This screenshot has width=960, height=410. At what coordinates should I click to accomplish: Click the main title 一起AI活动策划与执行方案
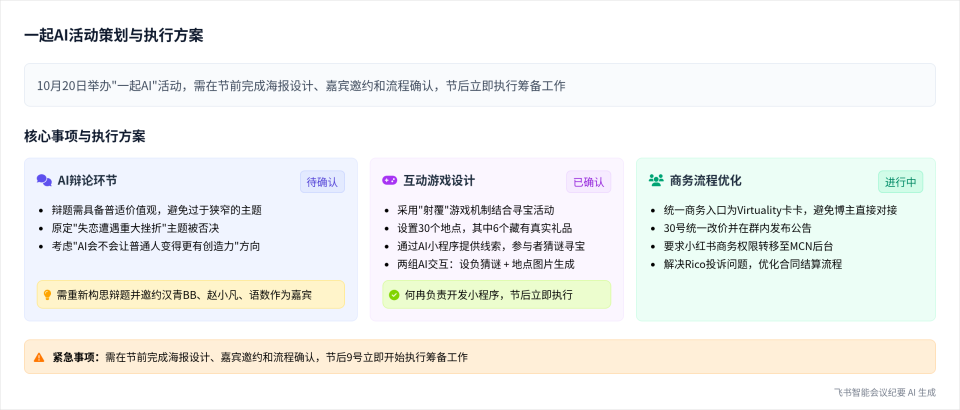pyautogui.click(x=114, y=35)
